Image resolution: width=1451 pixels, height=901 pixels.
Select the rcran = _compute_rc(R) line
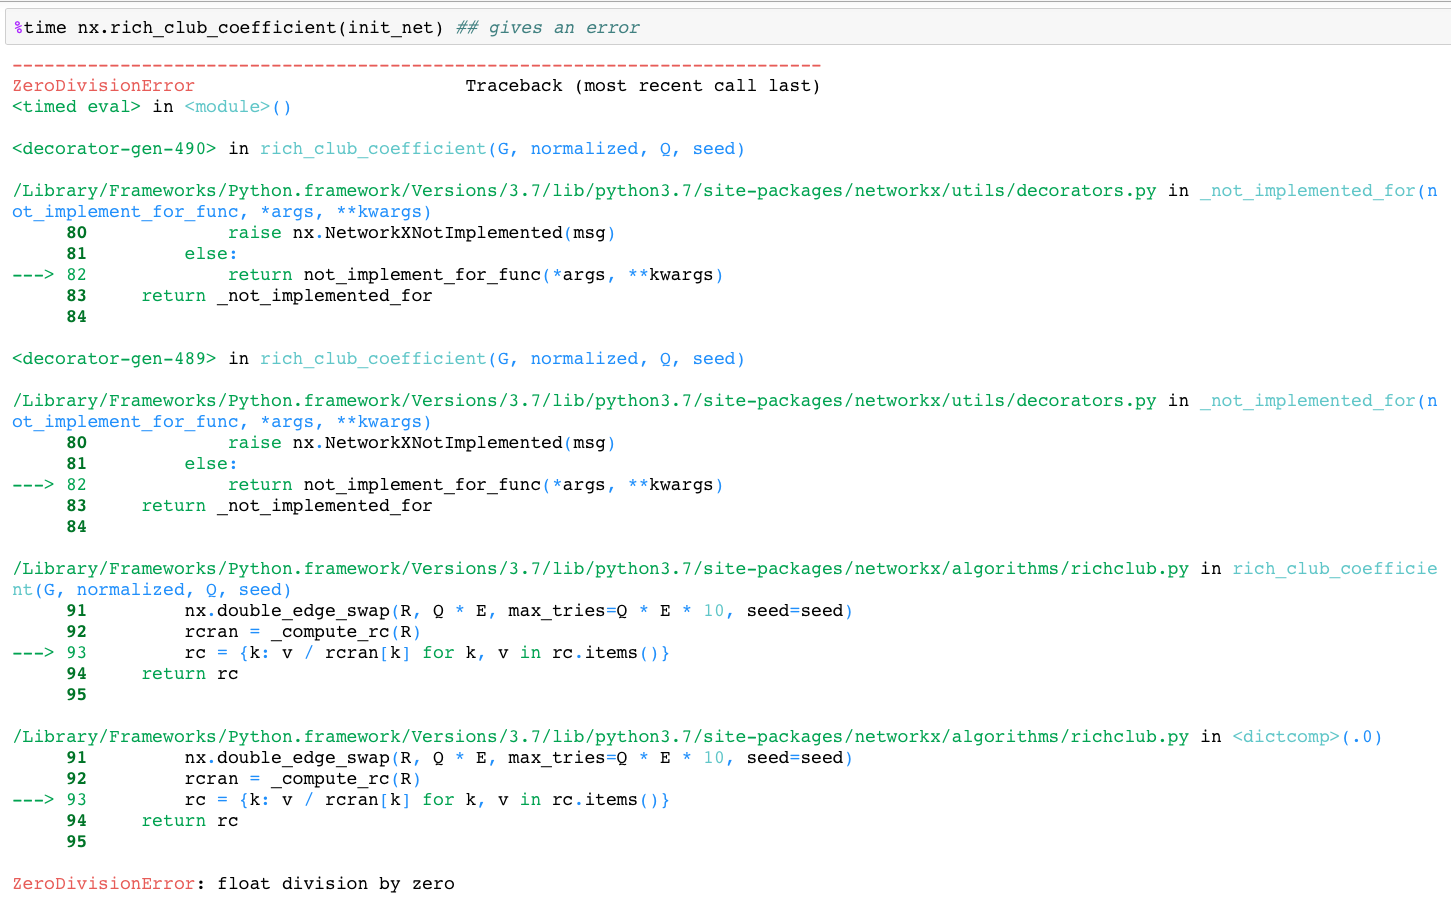coord(300,631)
